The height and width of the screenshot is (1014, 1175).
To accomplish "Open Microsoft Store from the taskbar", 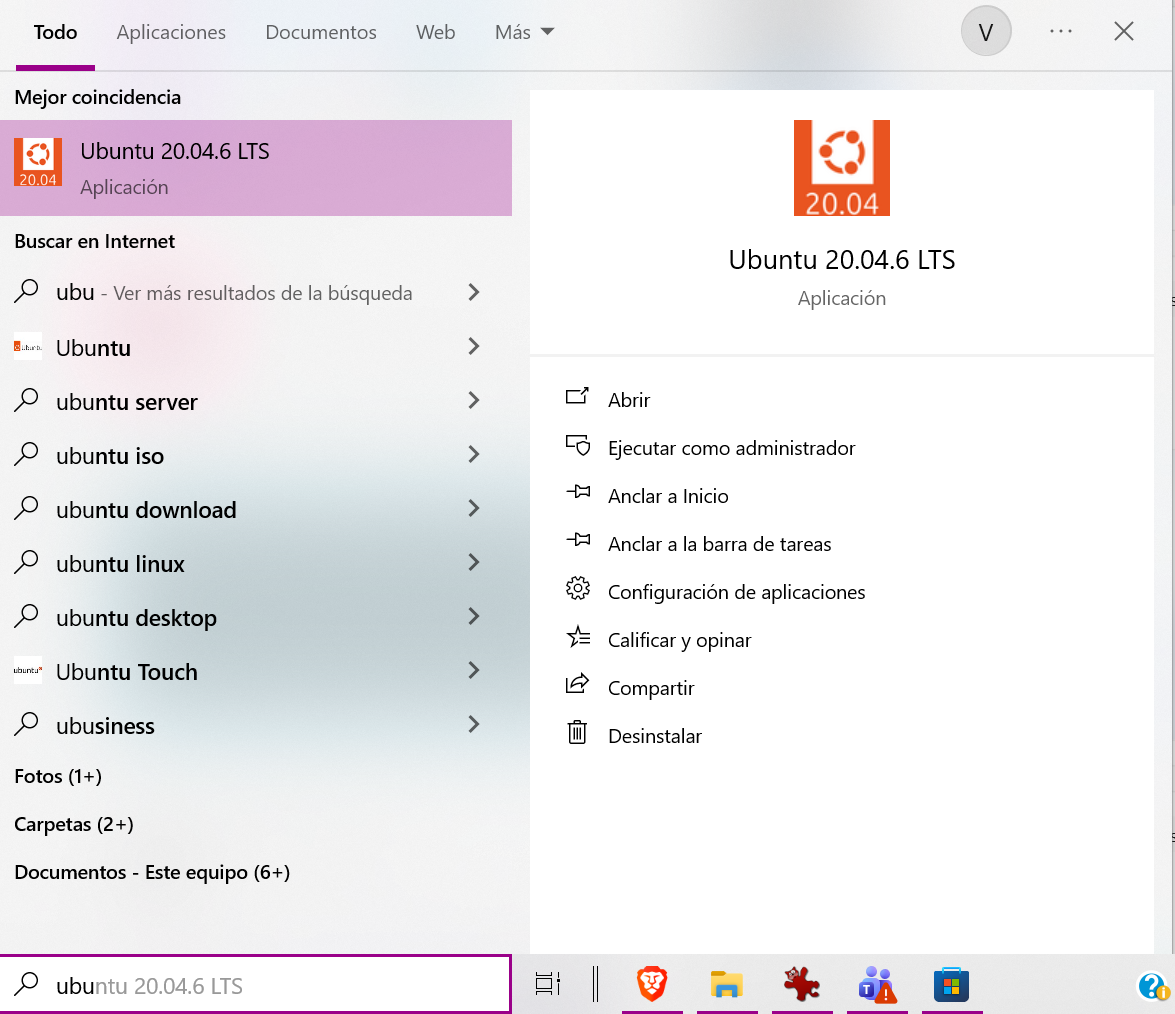I will 951,983.
